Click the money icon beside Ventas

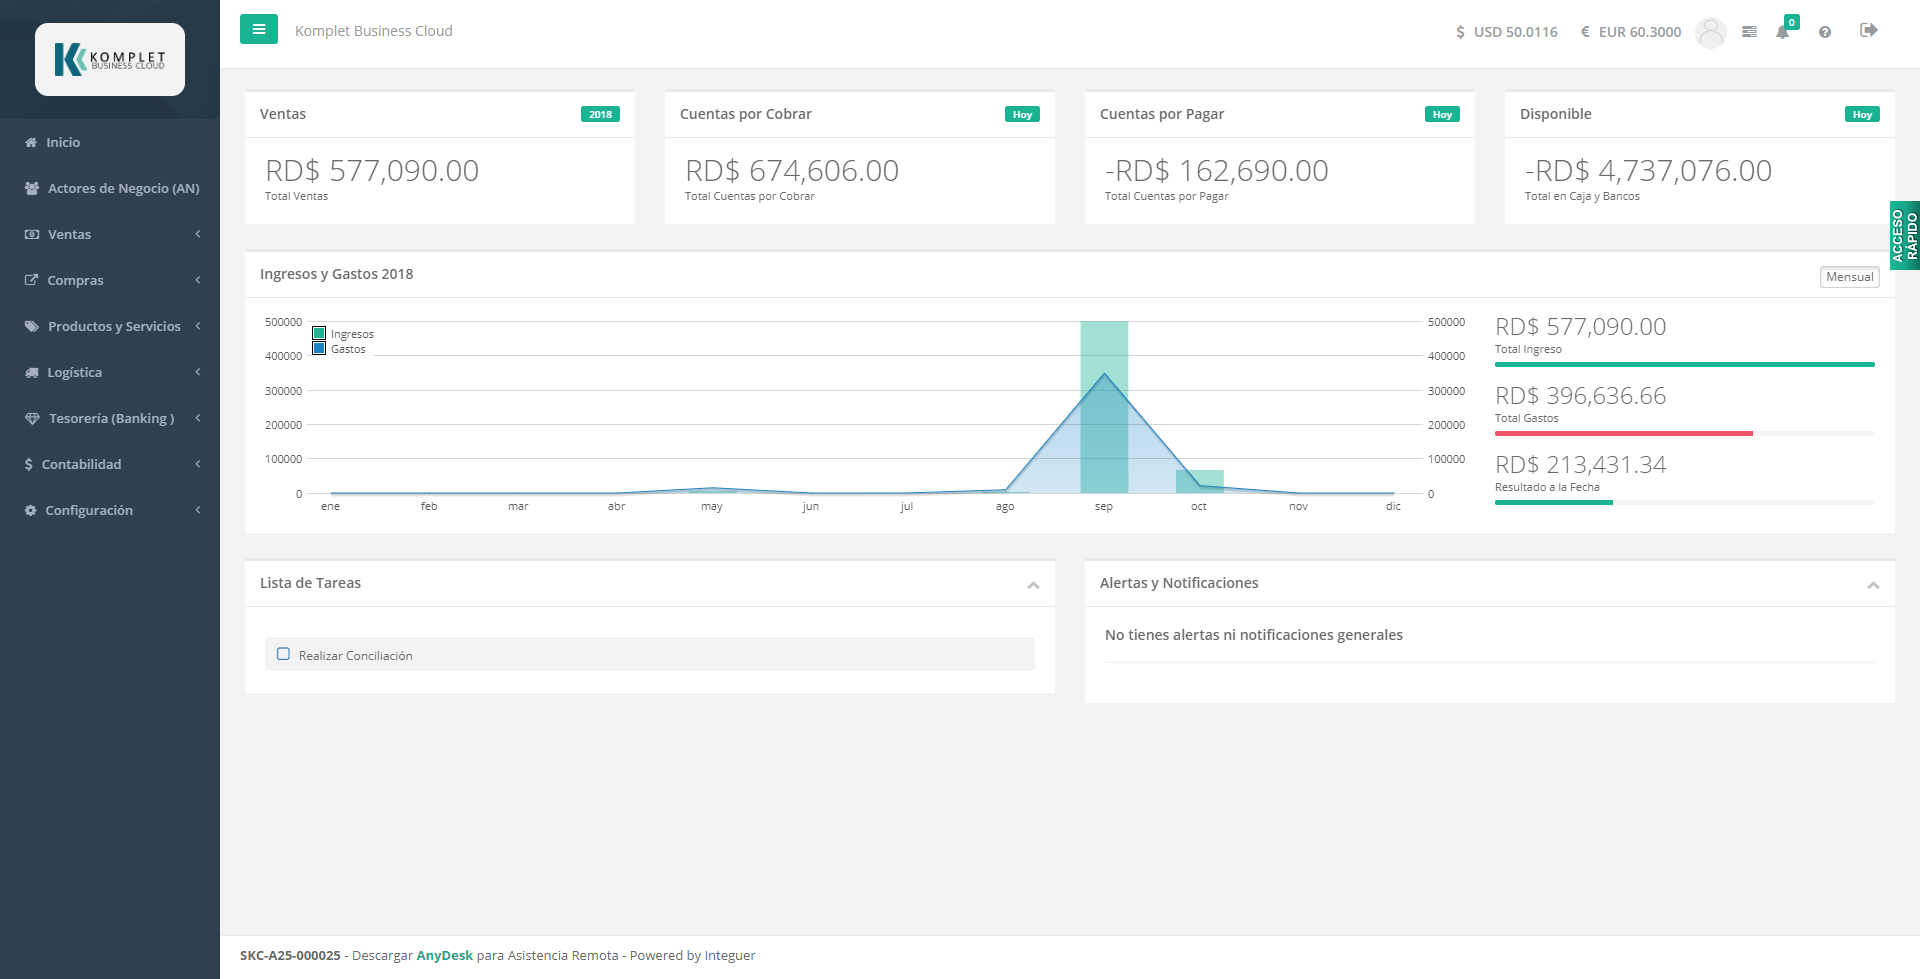[32, 234]
